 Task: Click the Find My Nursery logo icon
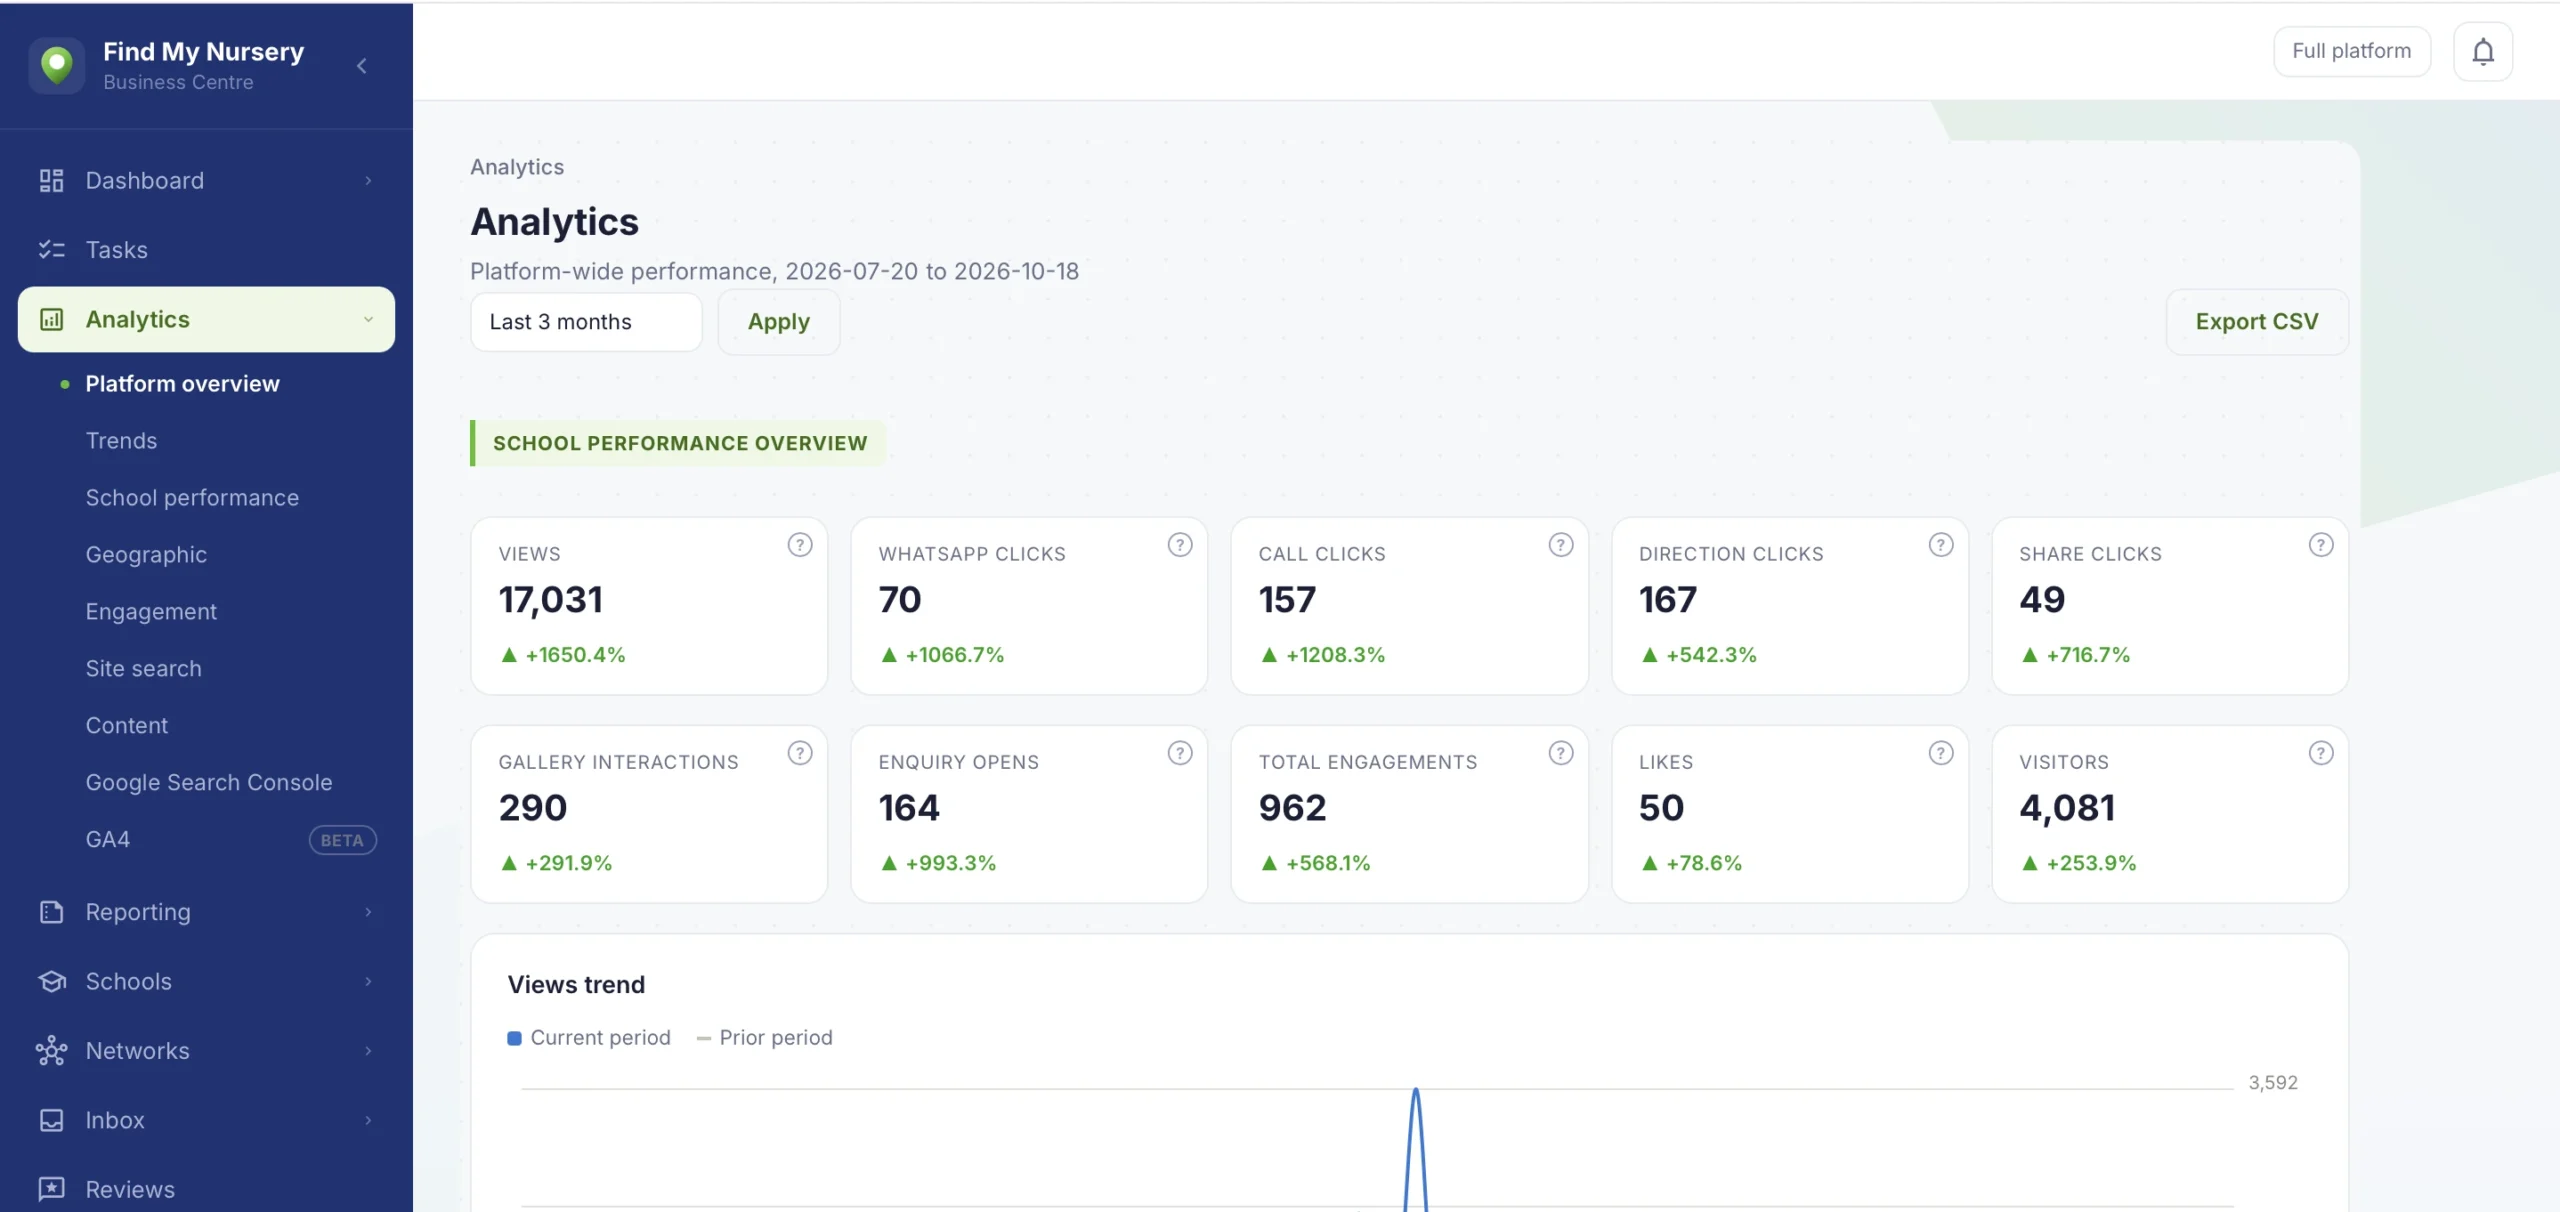[57, 66]
